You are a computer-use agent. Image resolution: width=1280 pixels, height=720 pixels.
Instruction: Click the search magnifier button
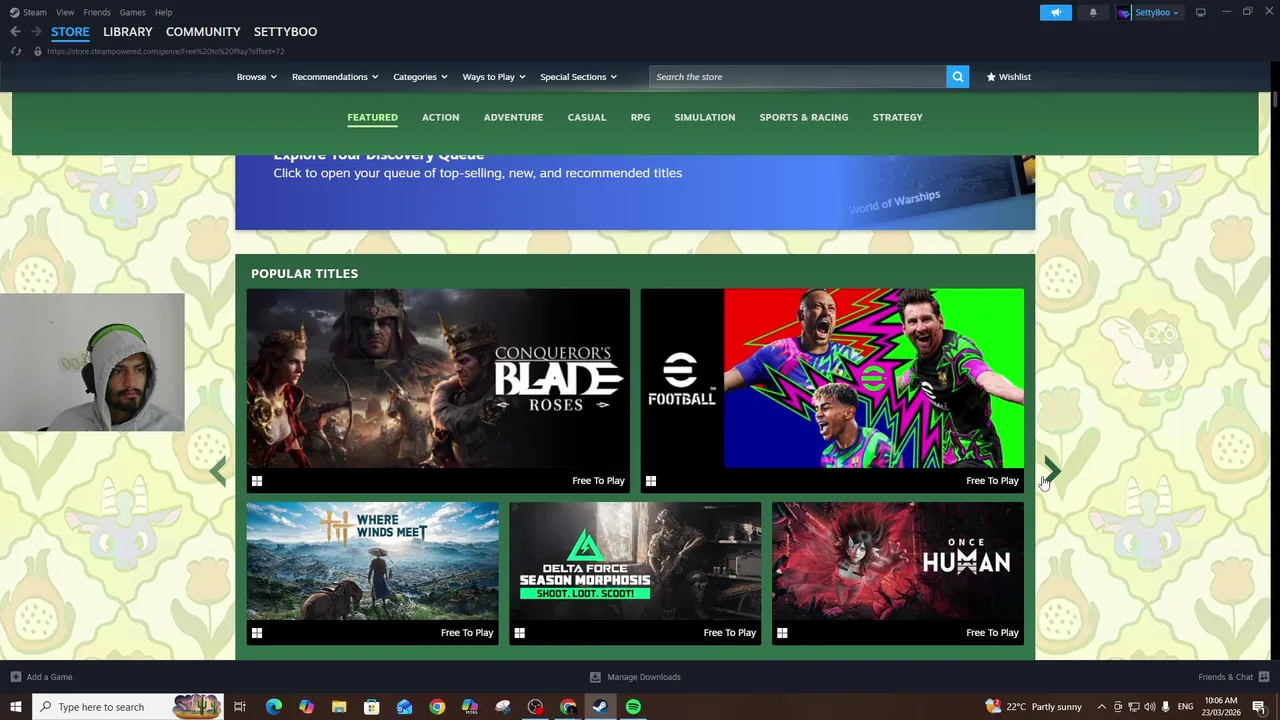pos(957,77)
